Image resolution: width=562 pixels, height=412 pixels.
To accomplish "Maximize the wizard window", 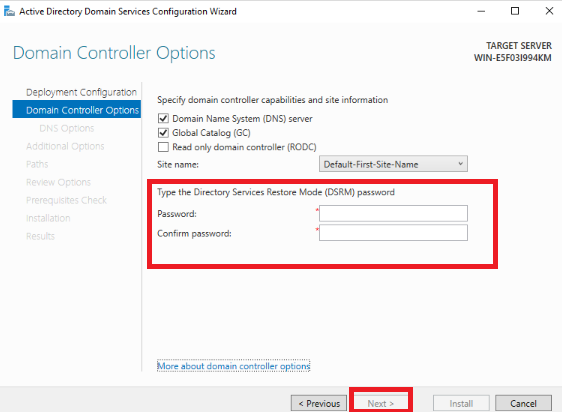I will point(515,11).
